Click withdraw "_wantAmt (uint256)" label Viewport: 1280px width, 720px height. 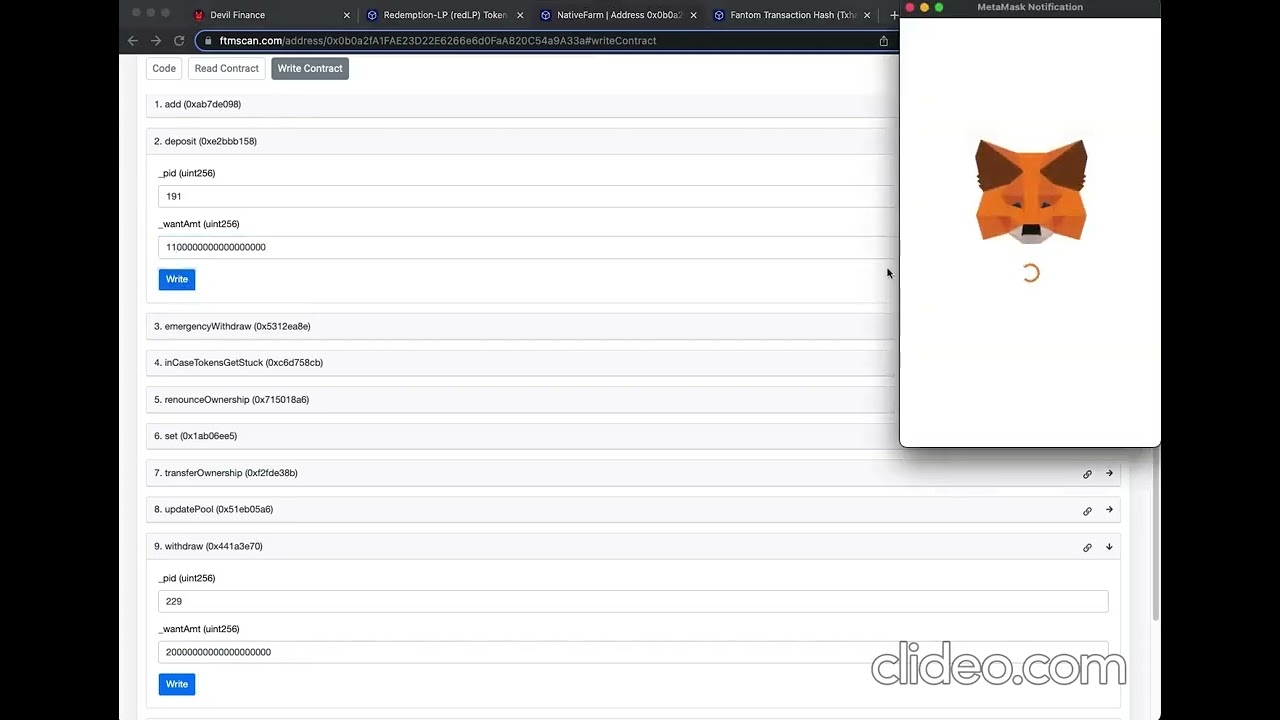(x=199, y=629)
